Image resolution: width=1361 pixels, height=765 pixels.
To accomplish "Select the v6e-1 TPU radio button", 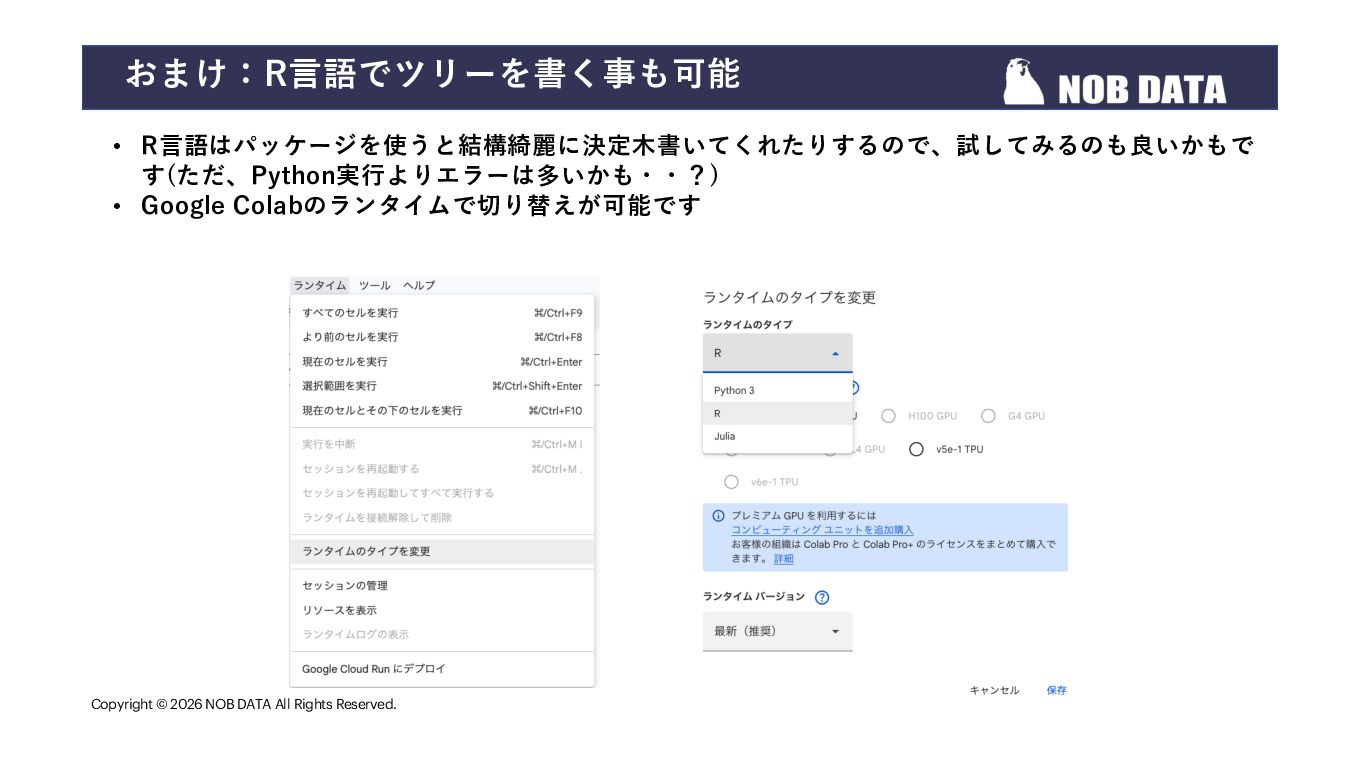I will tap(731, 482).
